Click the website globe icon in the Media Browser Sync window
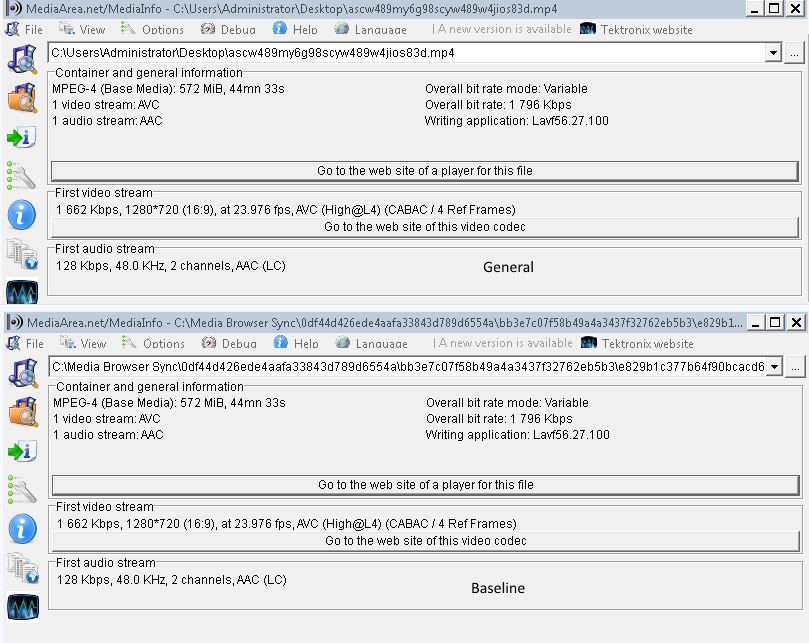This screenshot has width=809, height=643. (x=23, y=567)
